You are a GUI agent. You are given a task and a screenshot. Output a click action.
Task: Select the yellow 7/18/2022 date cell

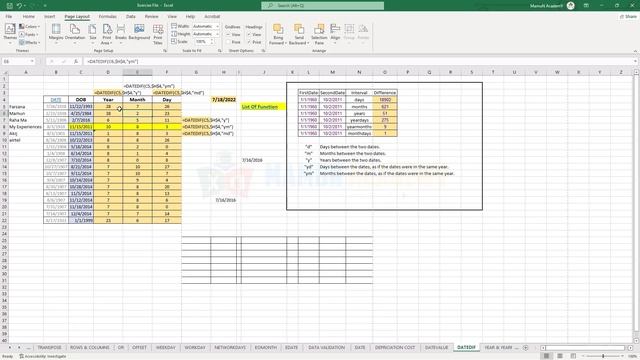[224, 100]
